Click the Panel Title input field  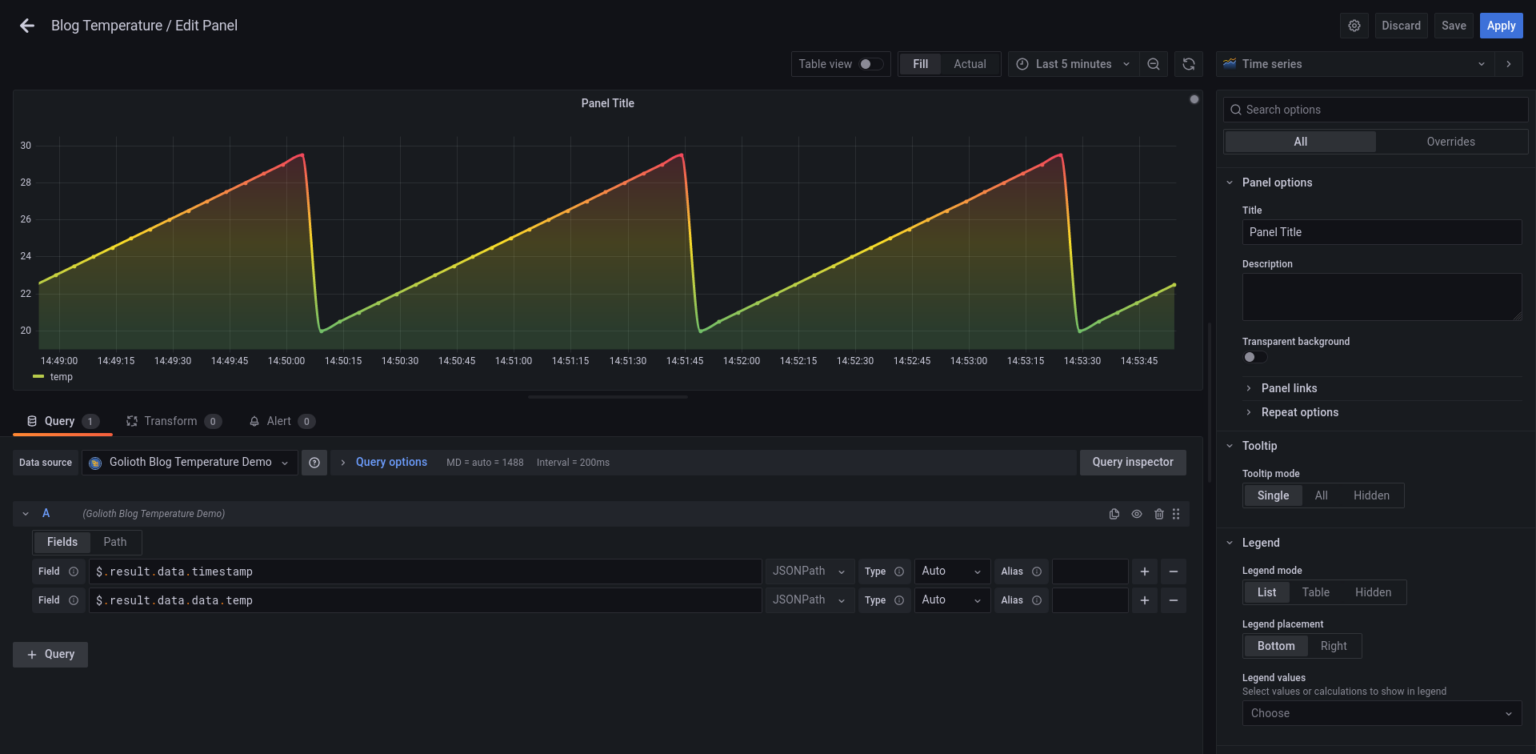(x=1381, y=231)
